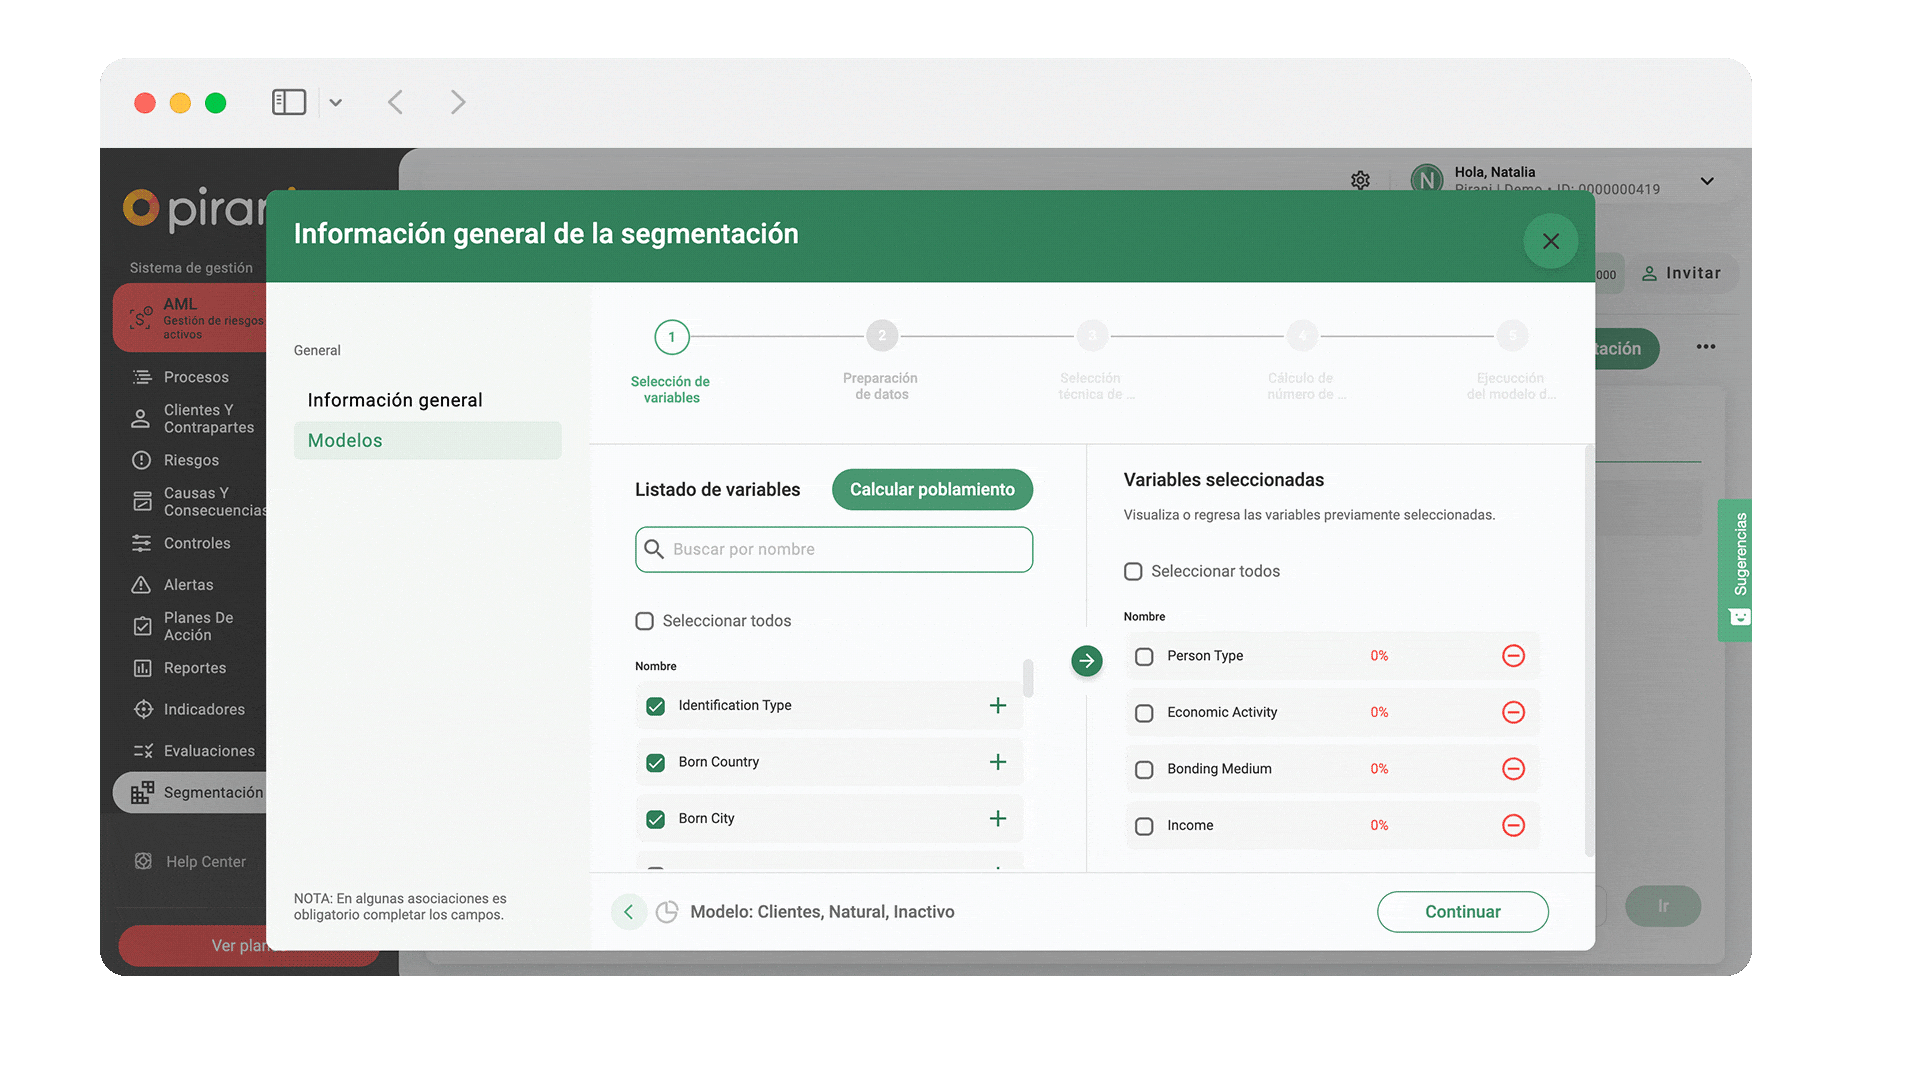
Task: Expand the user account dropdown chevron
Action: click(x=1707, y=181)
